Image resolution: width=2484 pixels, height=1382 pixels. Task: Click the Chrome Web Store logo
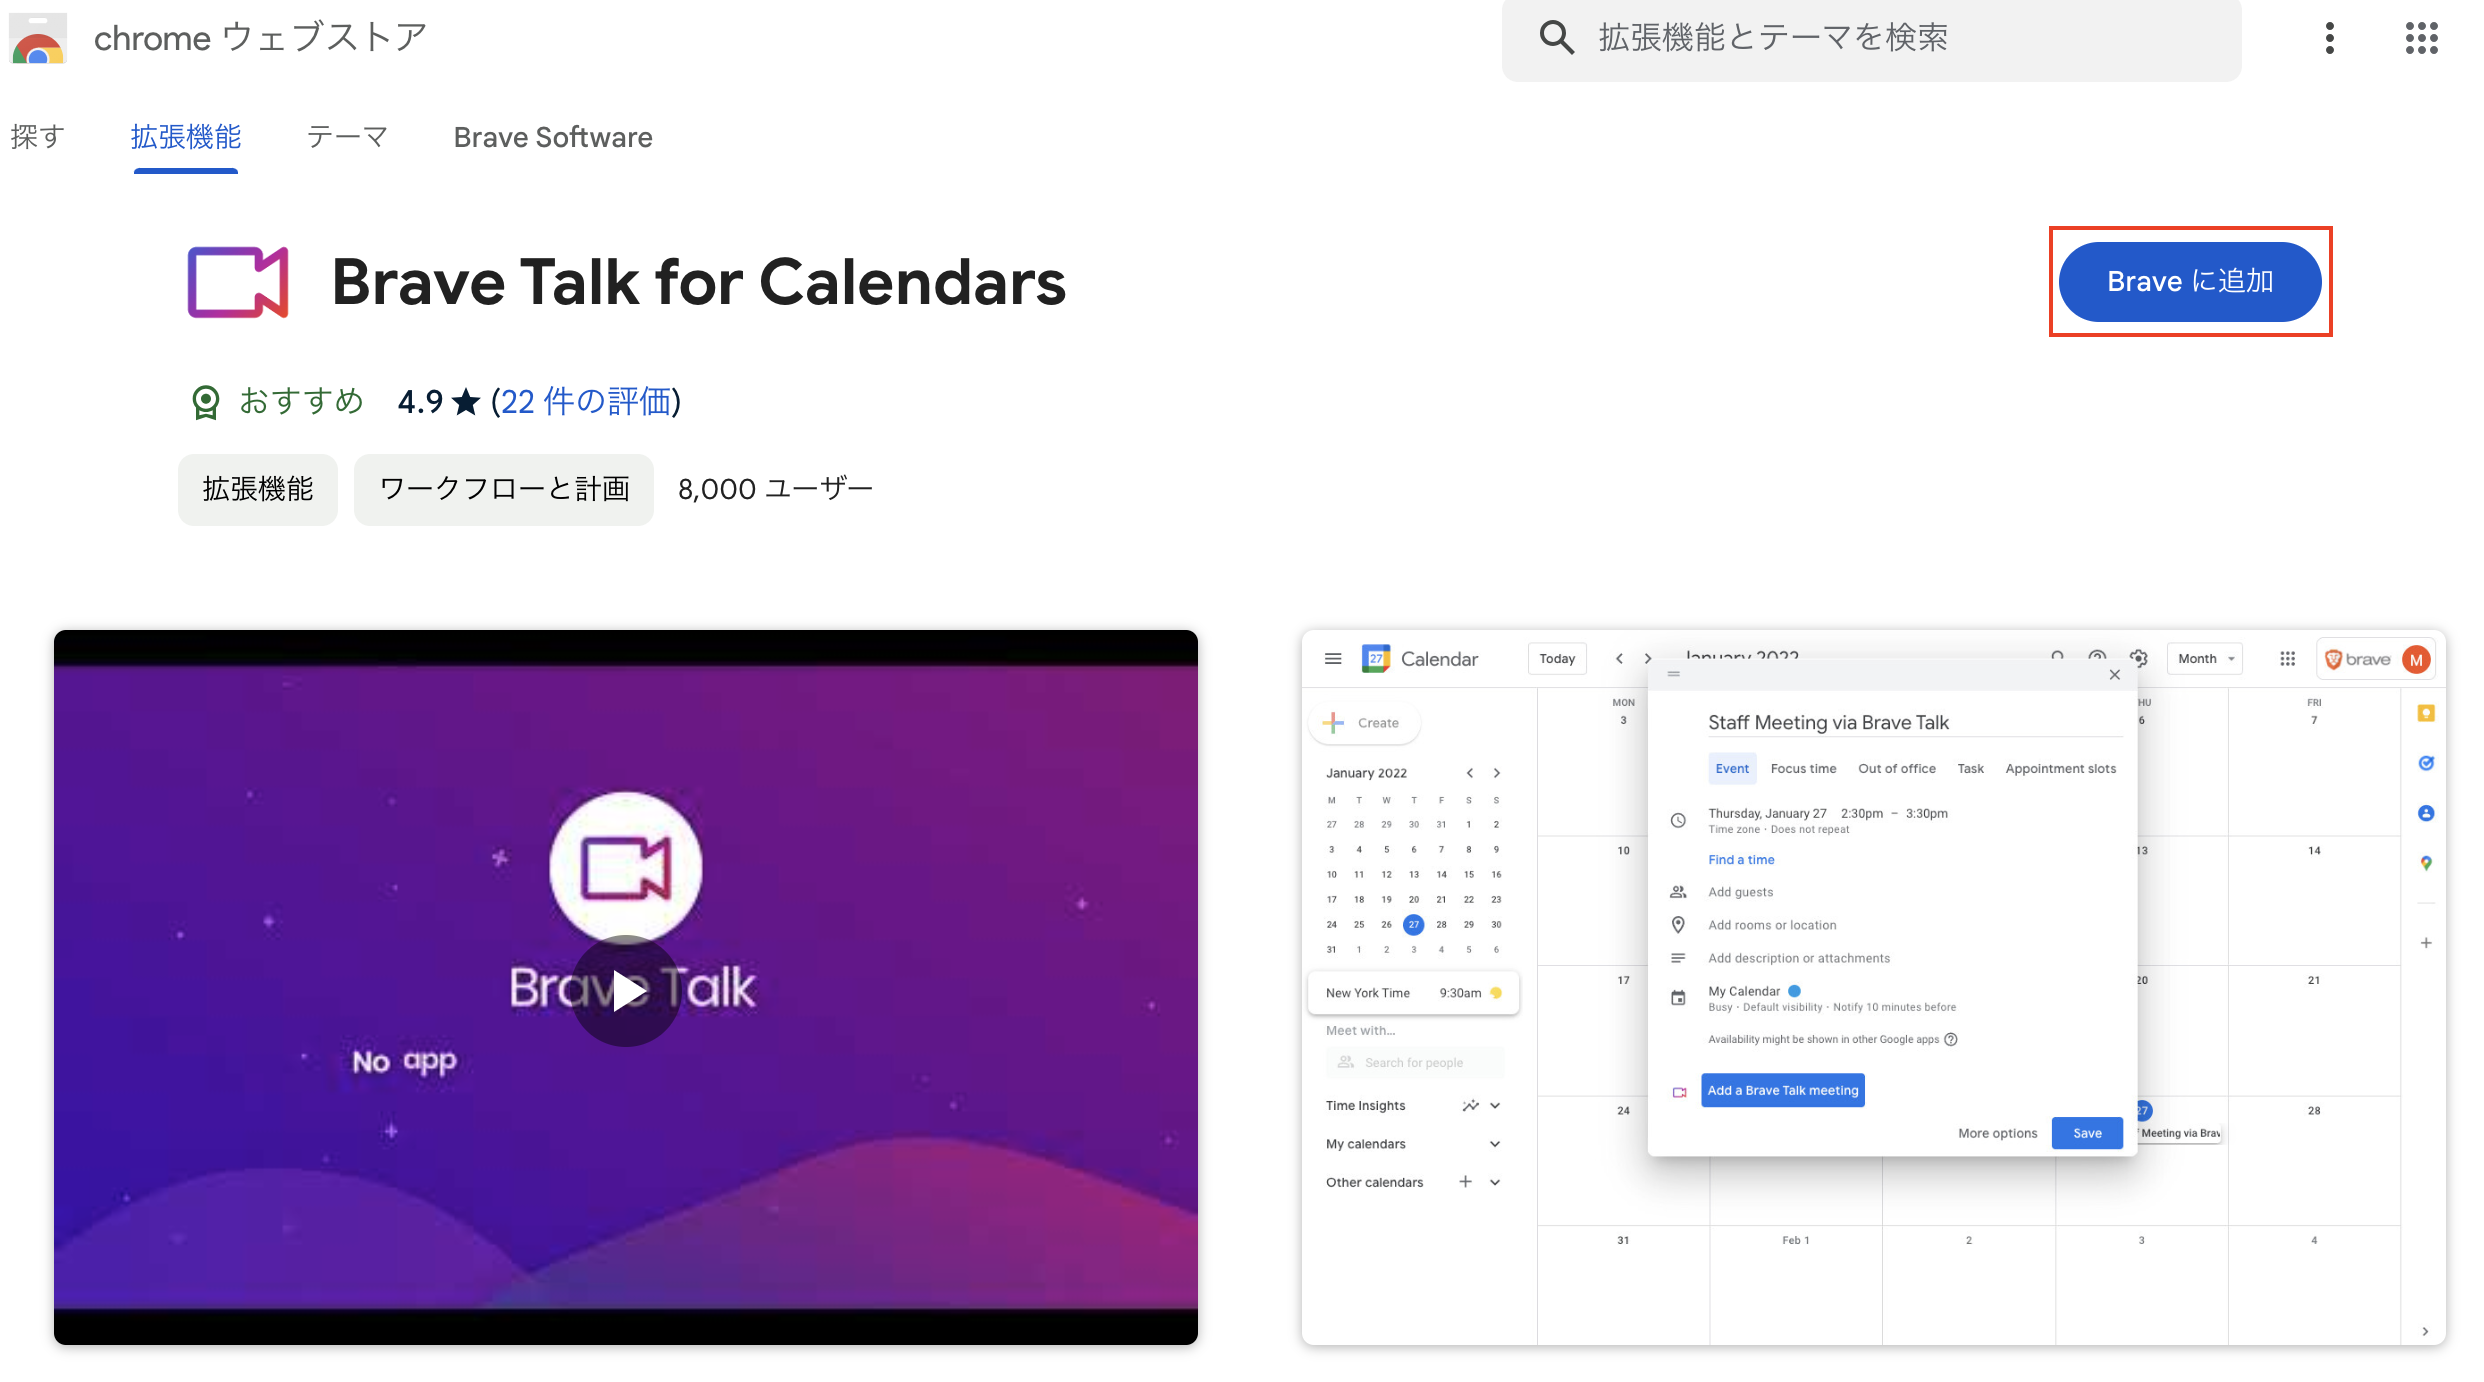point(38,38)
